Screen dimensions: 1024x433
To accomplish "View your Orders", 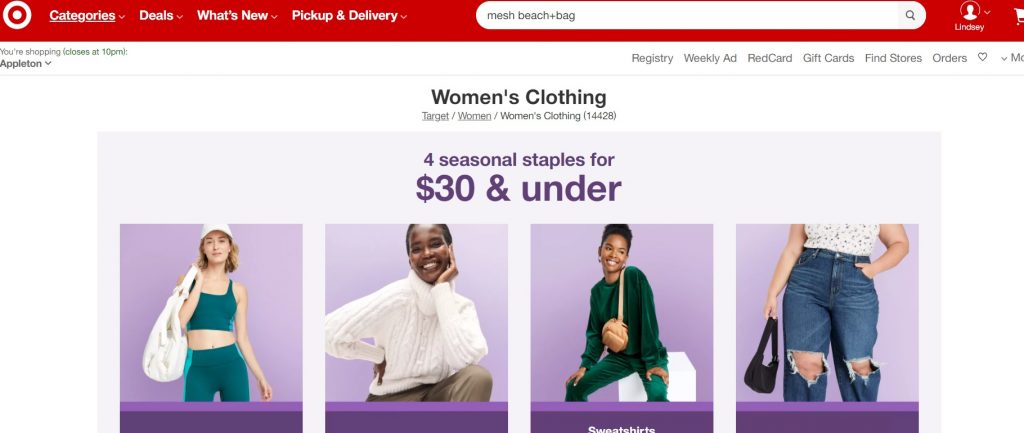I will coord(949,58).
